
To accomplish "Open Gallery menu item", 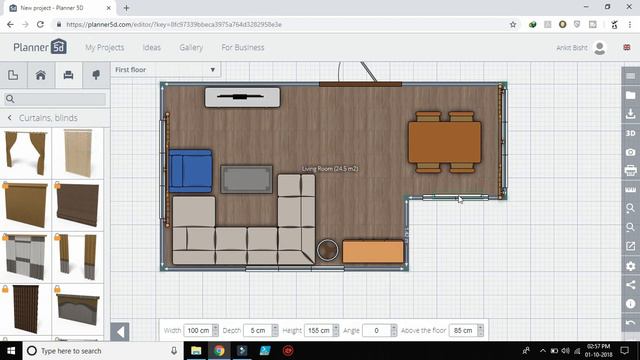I will tap(191, 47).
